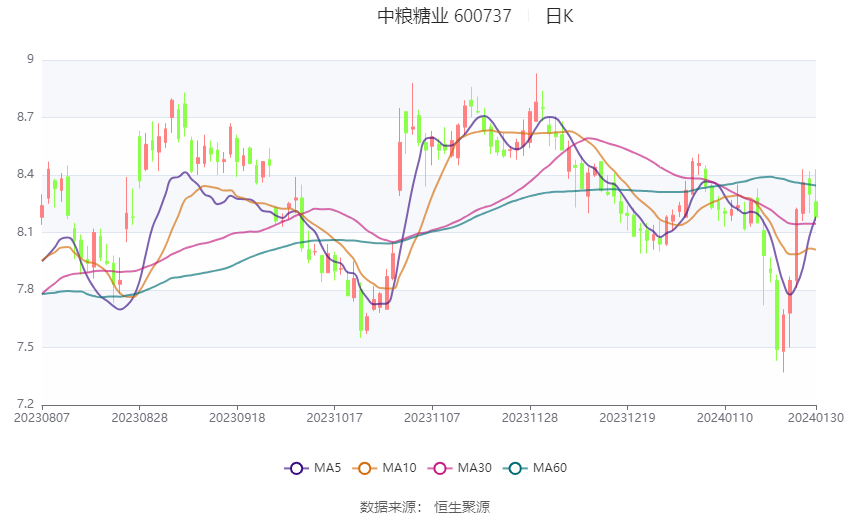Hide MA10 line via its text label

click(399, 467)
